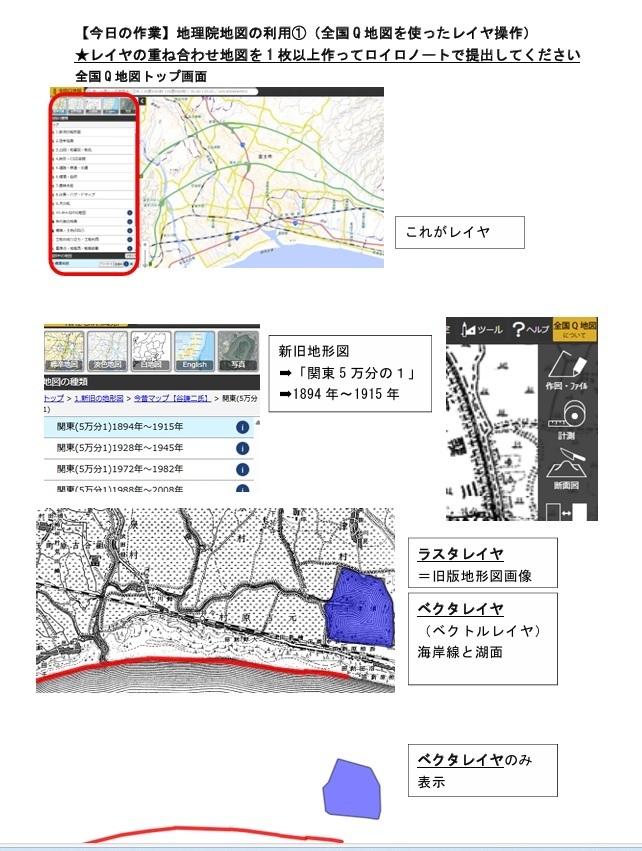
Task: Select the 写真 aerial photo base map
Action: pos(238,350)
